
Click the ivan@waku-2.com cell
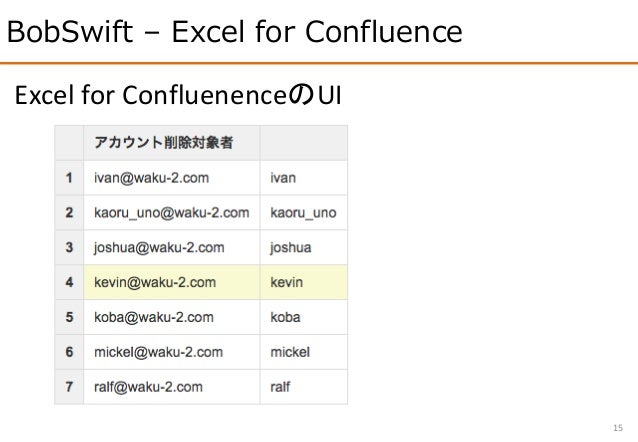(172, 178)
